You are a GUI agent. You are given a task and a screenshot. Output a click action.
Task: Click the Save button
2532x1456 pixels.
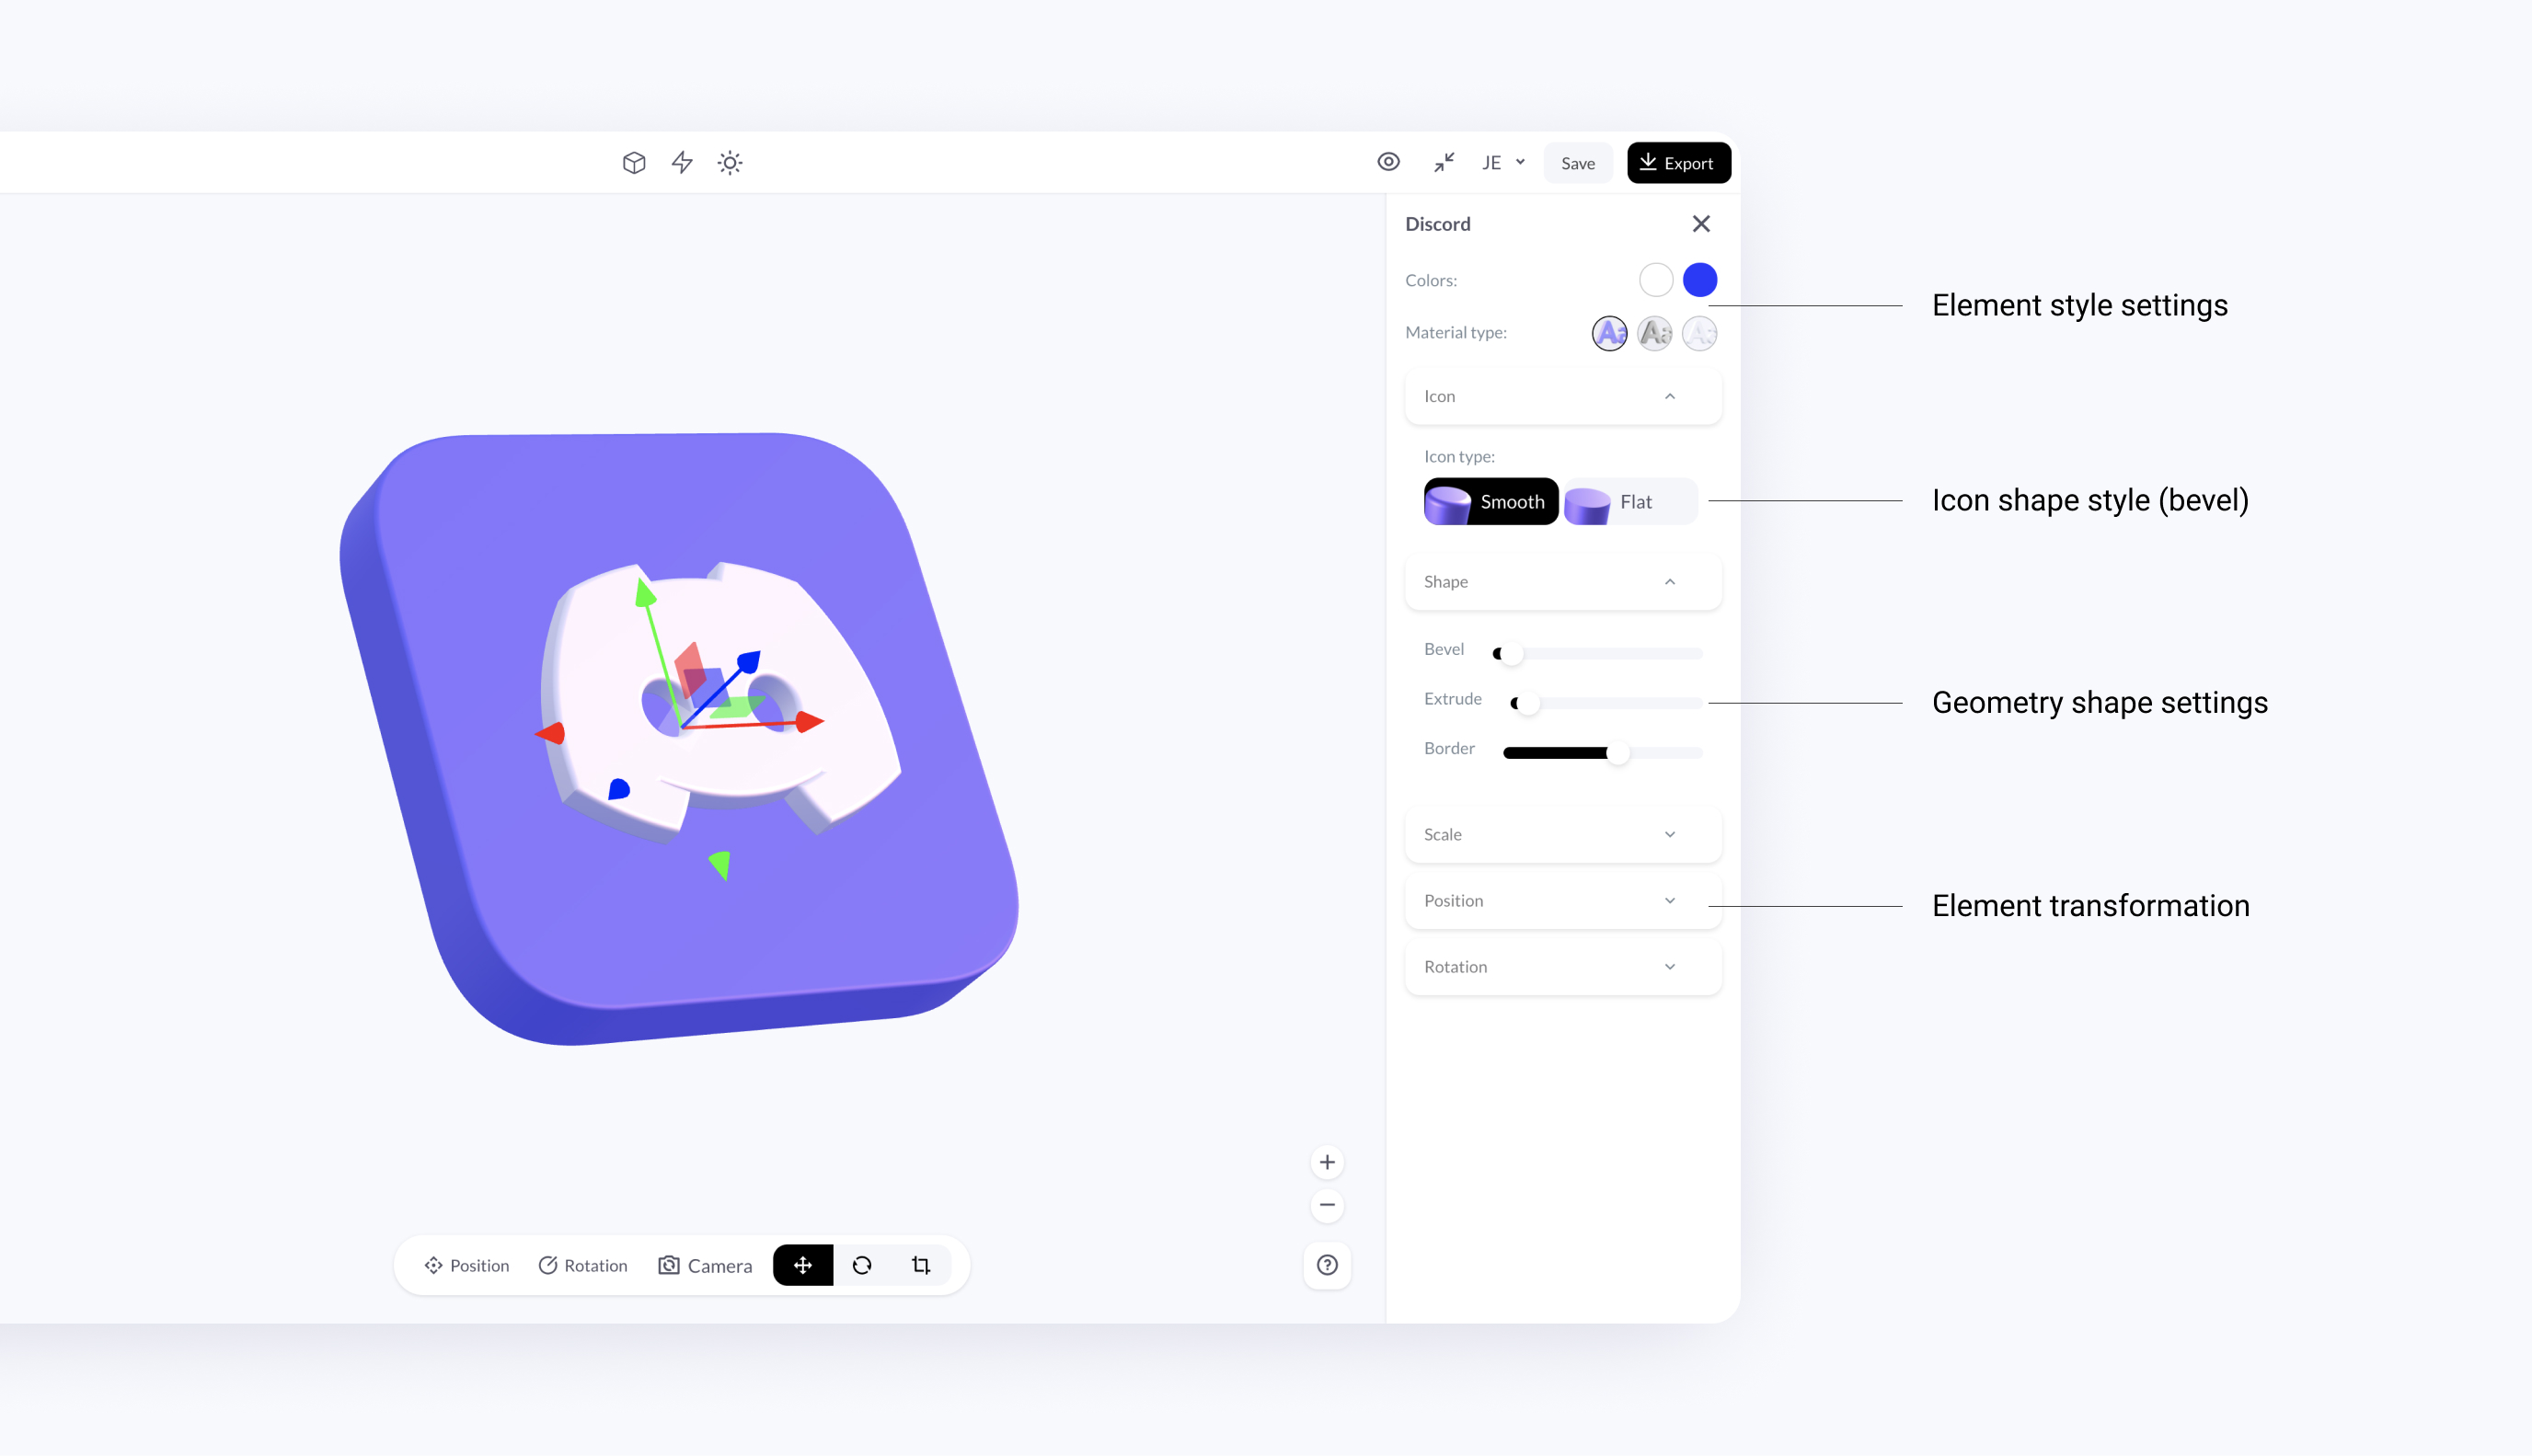(x=1575, y=162)
